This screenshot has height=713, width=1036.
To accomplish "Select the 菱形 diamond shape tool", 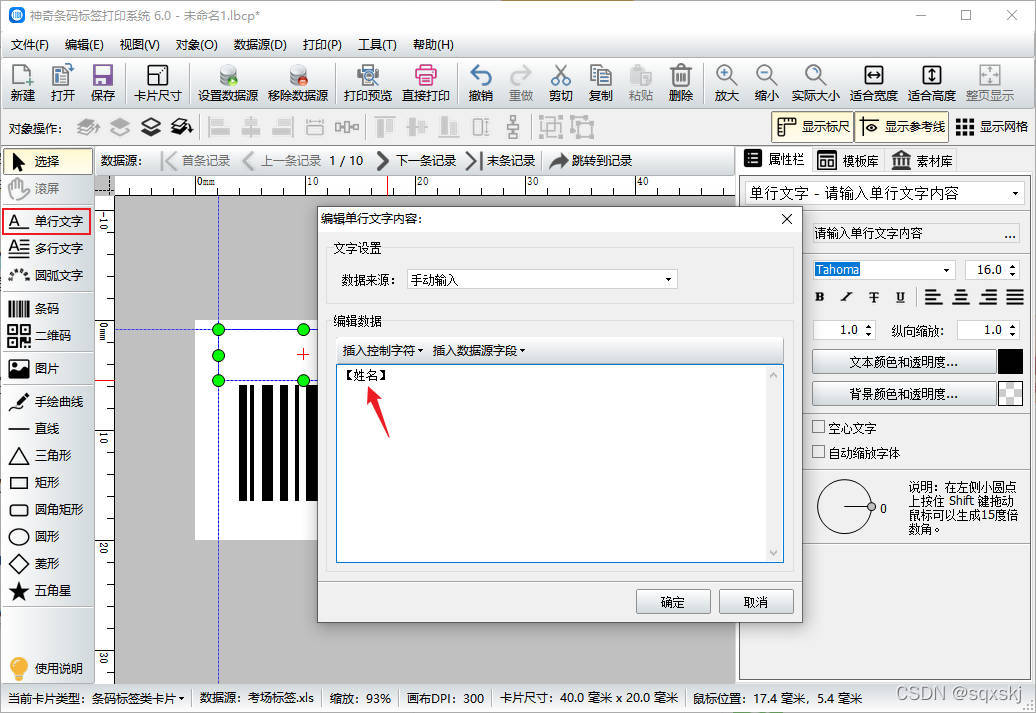I will pos(34,564).
